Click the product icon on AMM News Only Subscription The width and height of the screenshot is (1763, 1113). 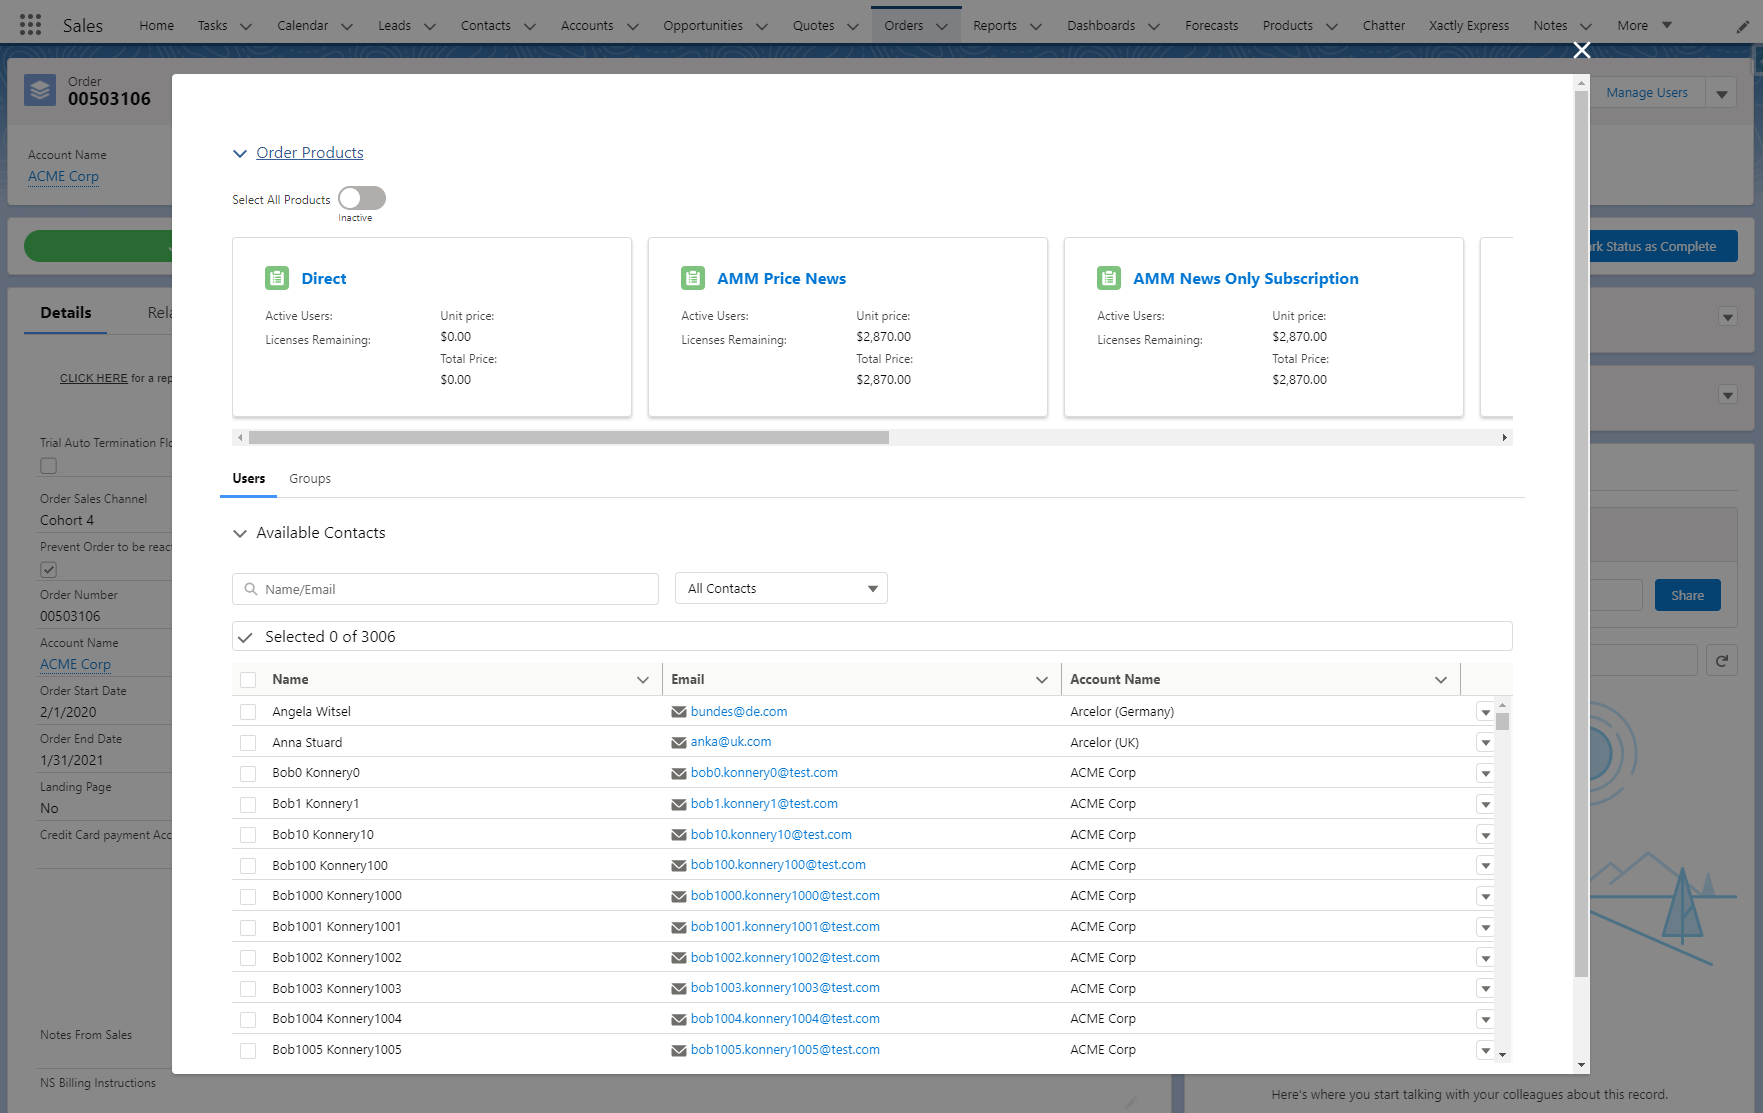coord(1107,278)
